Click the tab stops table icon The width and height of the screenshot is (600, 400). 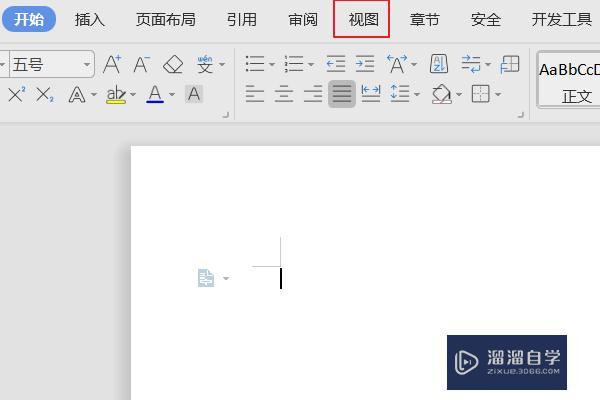(510, 64)
